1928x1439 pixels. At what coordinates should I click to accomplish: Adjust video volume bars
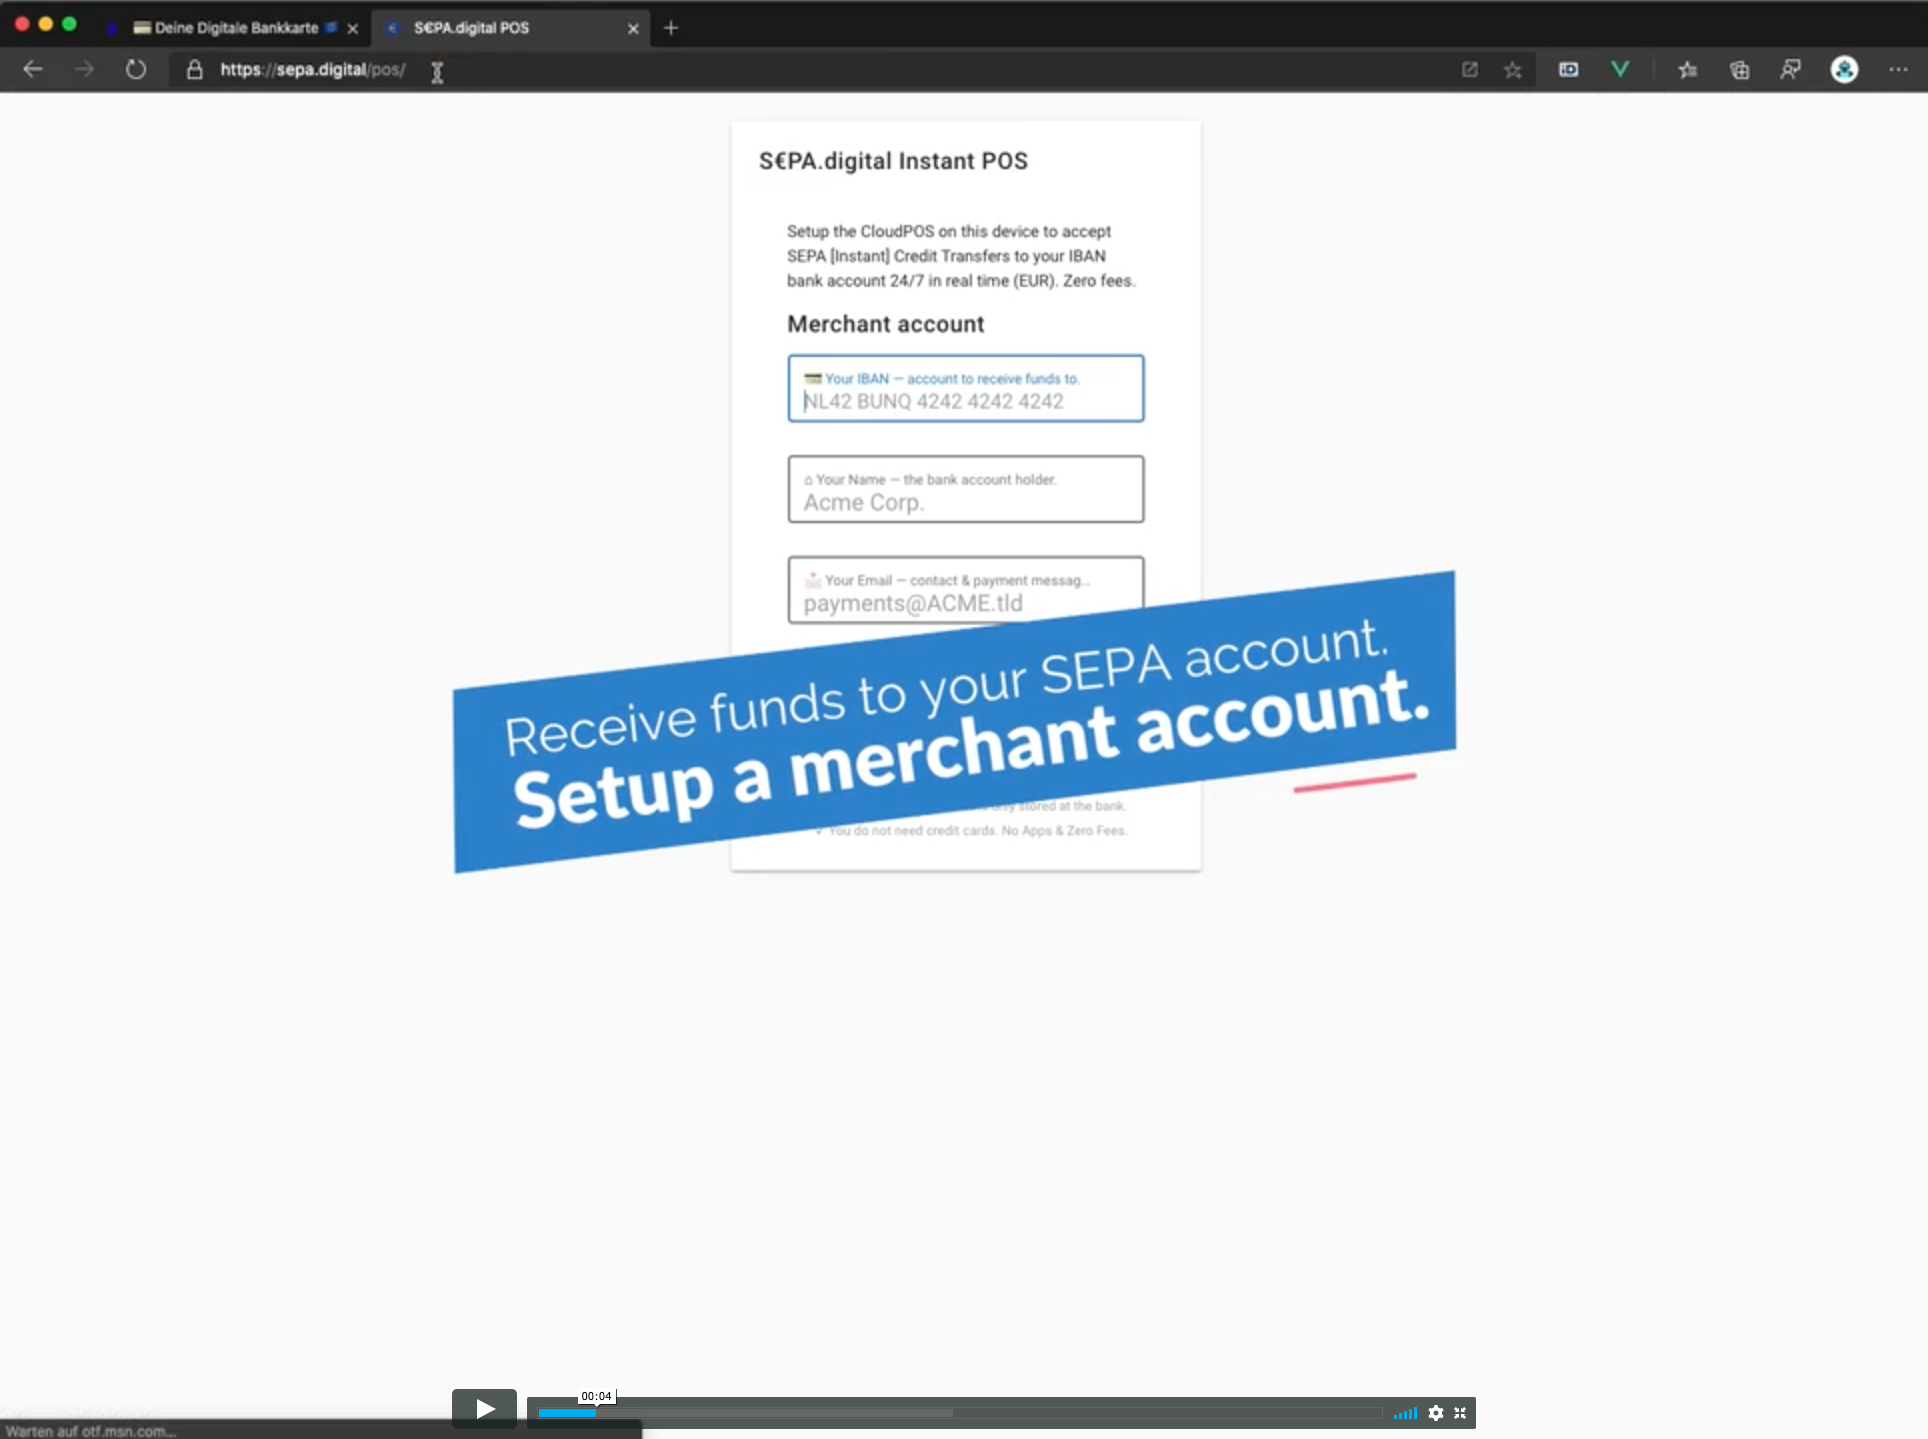1406,1413
